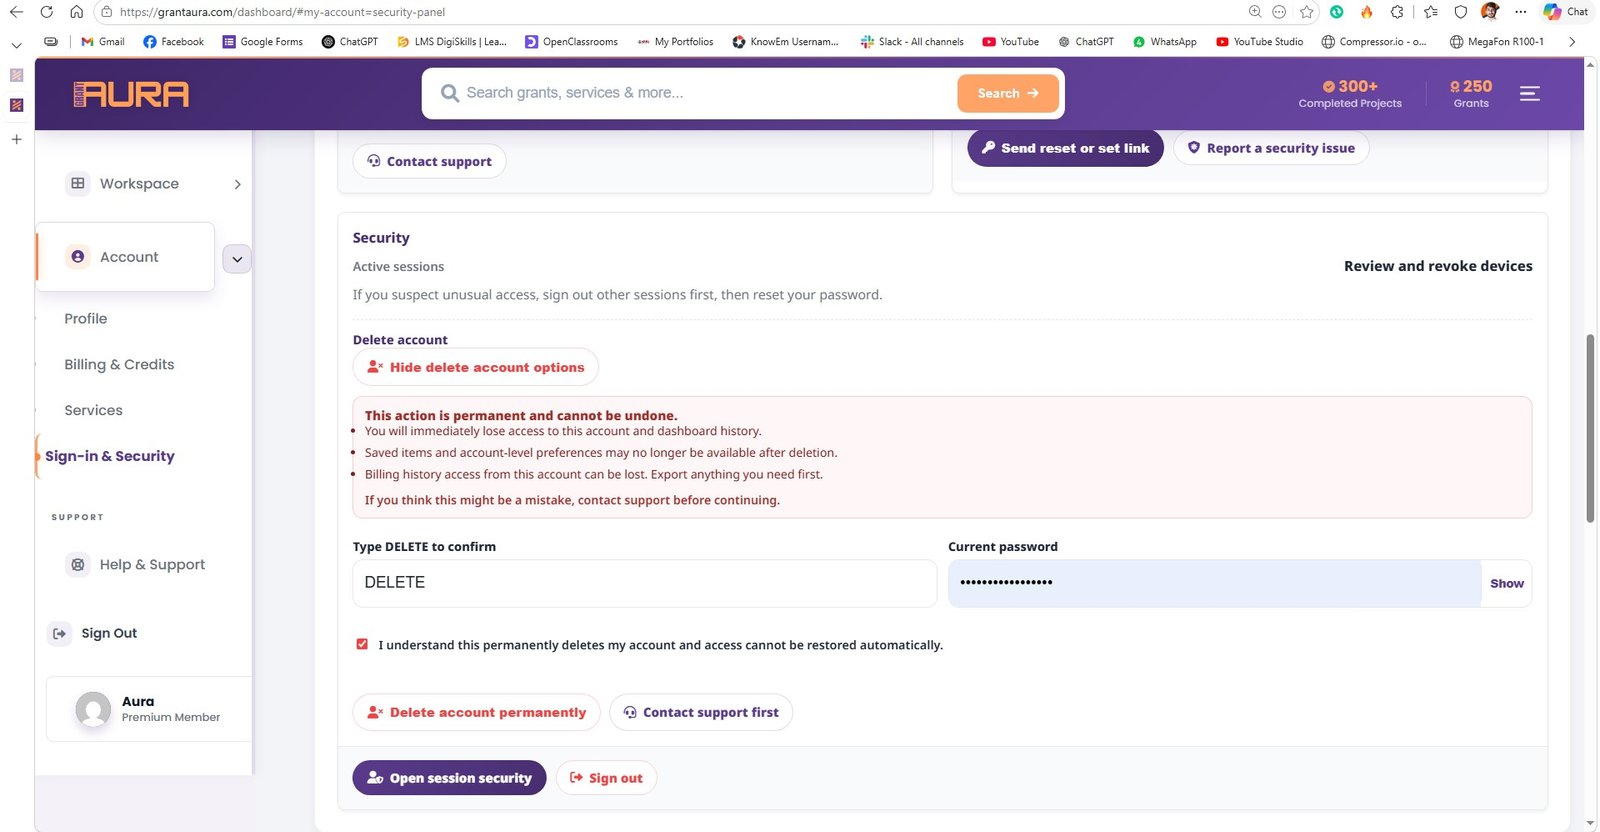This screenshot has height=832, width=1600.
Task: Uncheck the permanent deletion acknowledgment checkbox
Action: tap(362, 644)
